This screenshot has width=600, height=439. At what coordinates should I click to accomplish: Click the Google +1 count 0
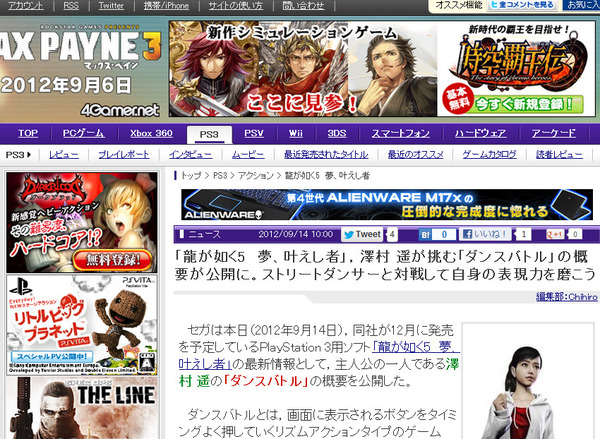(x=575, y=234)
